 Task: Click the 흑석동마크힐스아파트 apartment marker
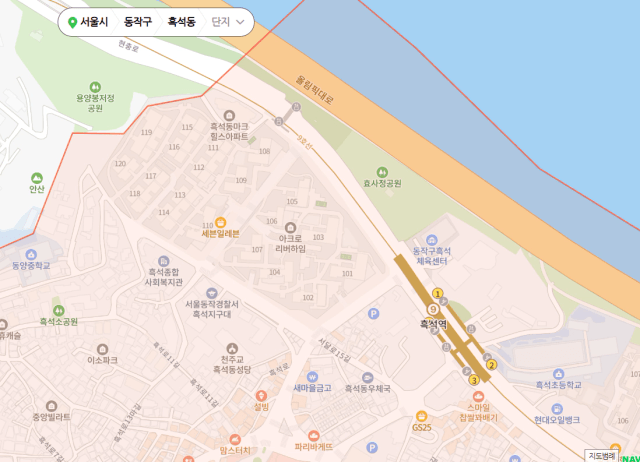pos(229,116)
